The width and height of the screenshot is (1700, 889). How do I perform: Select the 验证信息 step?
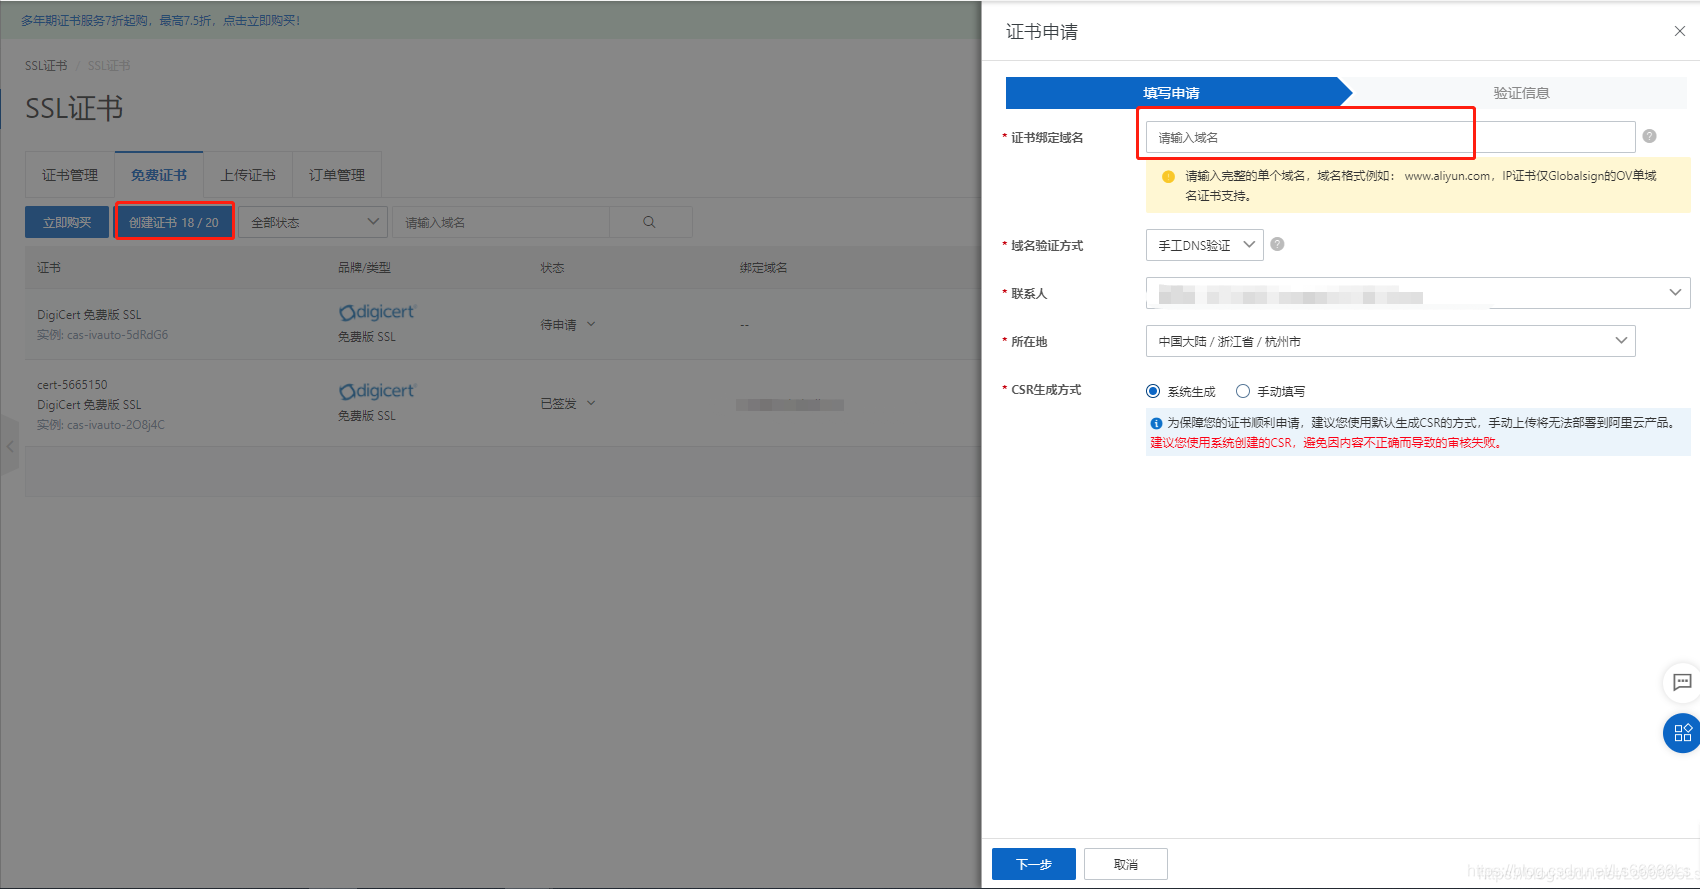tap(1521, 93)
